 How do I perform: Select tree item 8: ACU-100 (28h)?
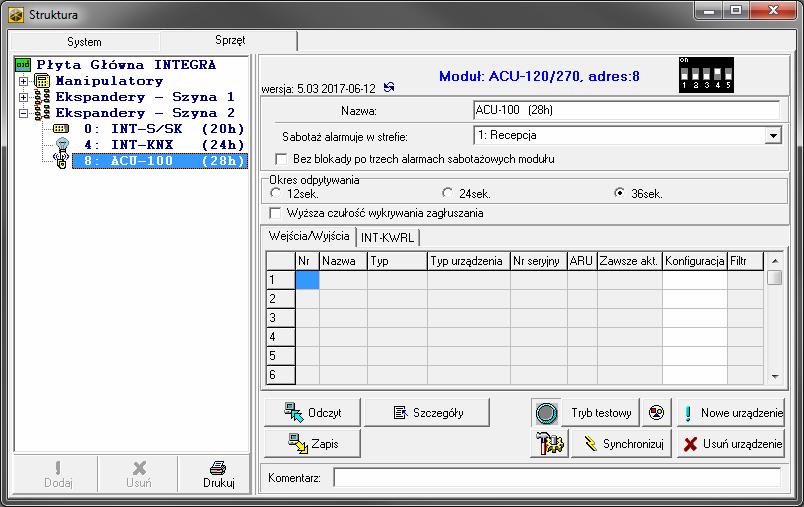pyautogui.click(x=160, y=161)
